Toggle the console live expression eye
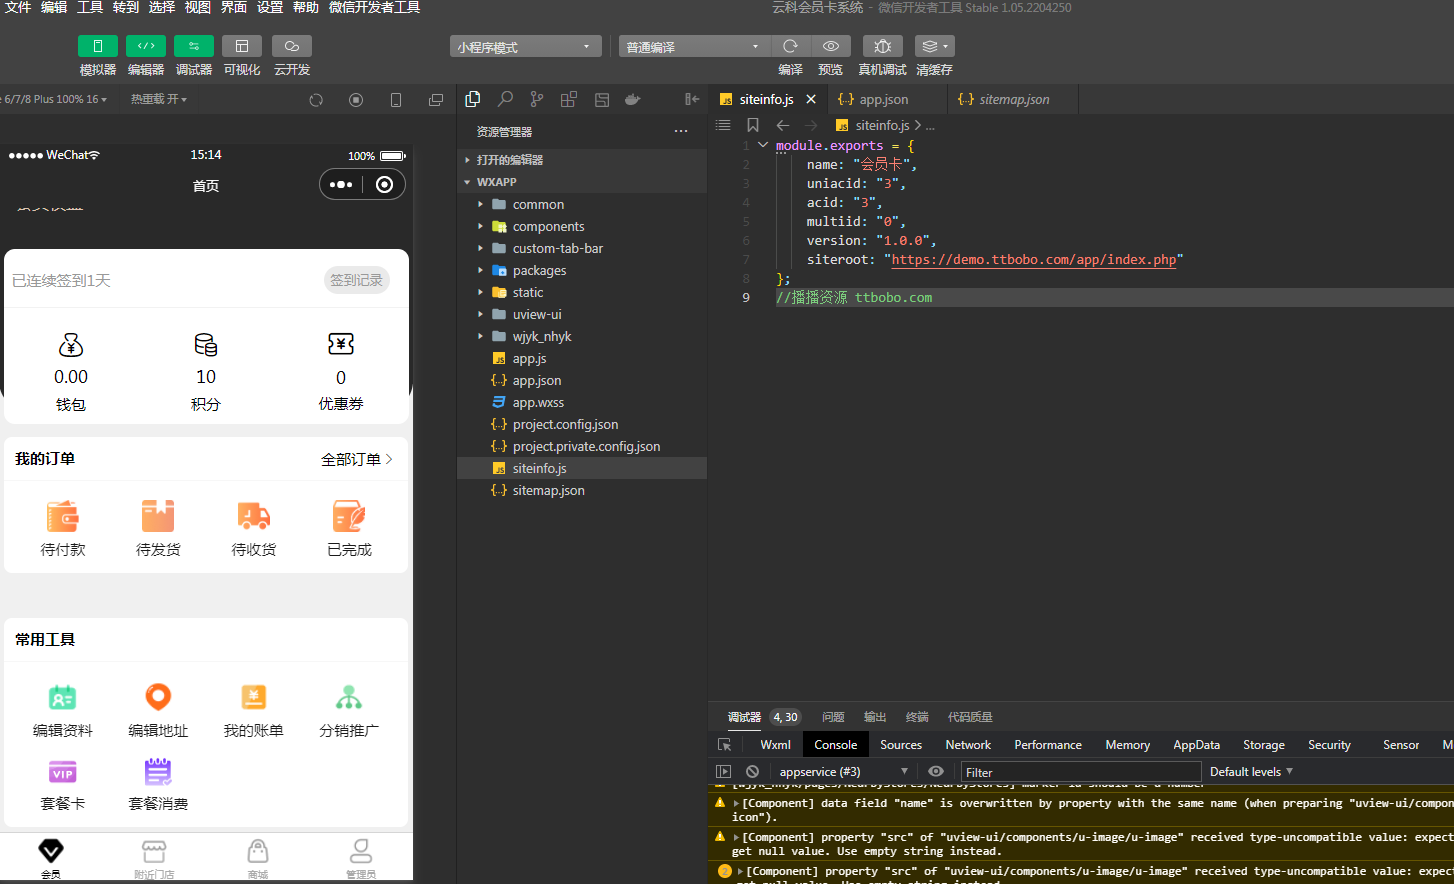The image size is (1454, 884). pyautogui.click(x=936, y=772)
